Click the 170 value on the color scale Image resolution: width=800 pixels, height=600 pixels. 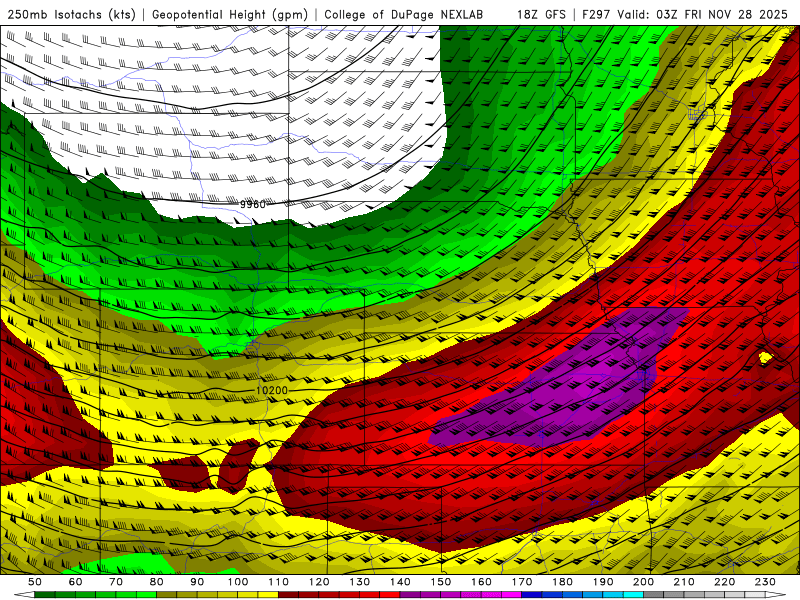point(522,582)
